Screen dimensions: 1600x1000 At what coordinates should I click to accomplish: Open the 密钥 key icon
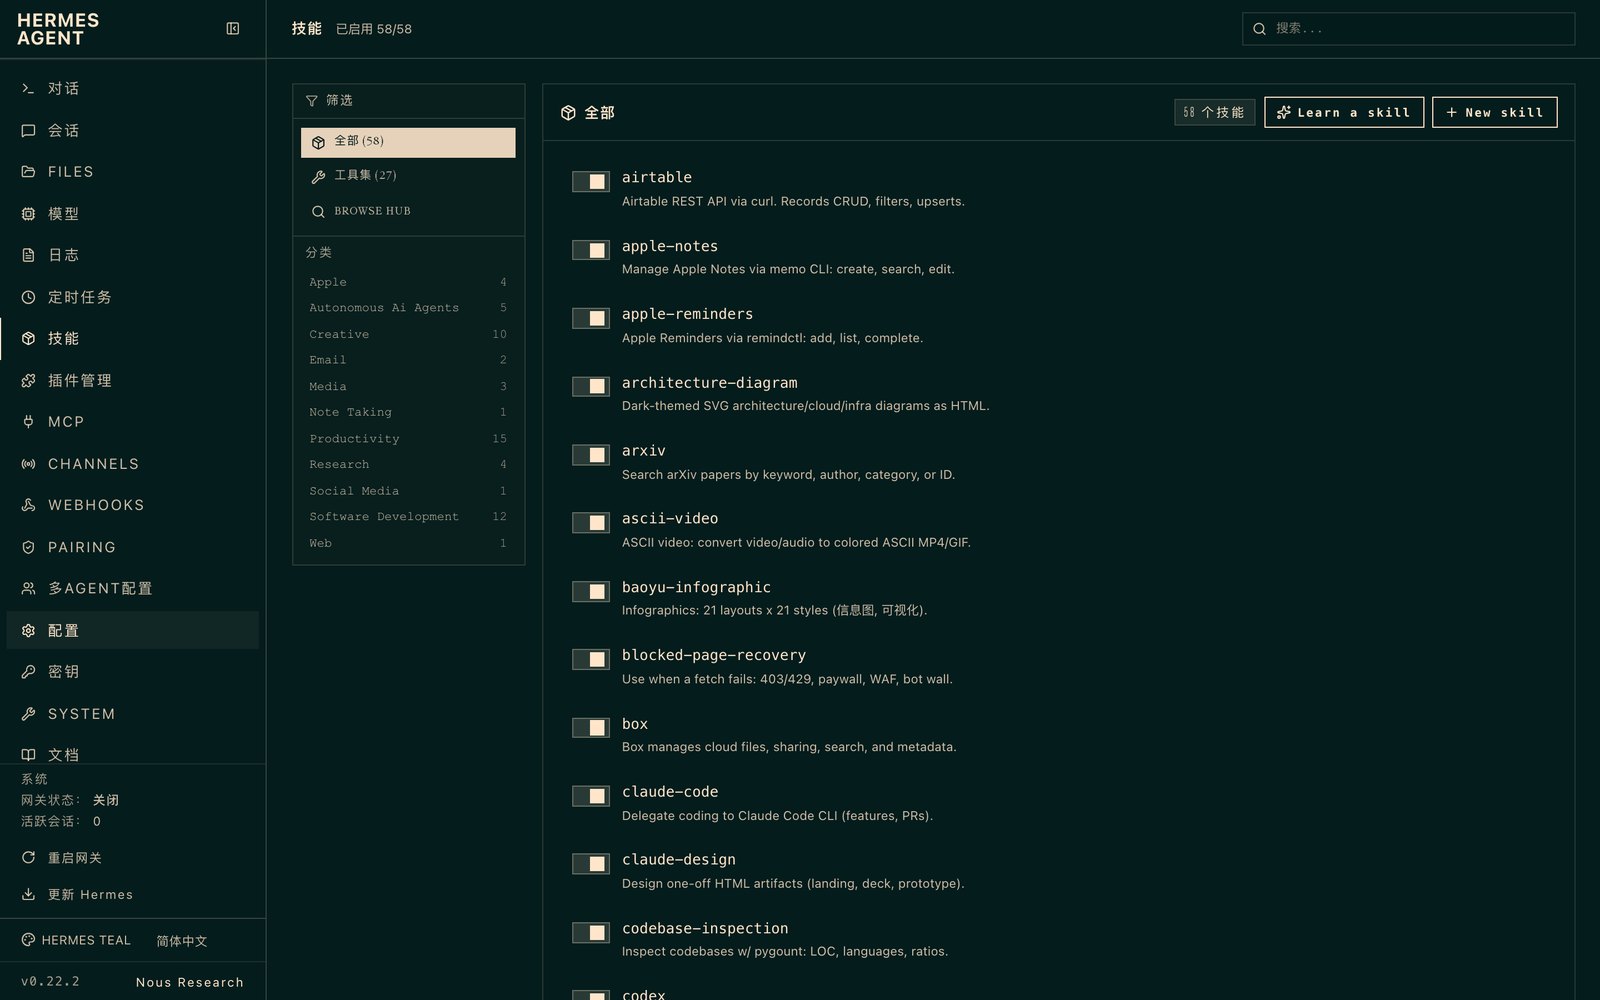coord(28,672)
